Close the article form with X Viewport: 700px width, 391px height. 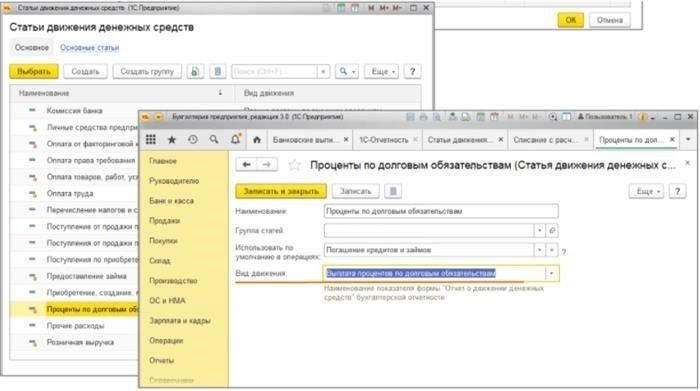coord(688,163)
